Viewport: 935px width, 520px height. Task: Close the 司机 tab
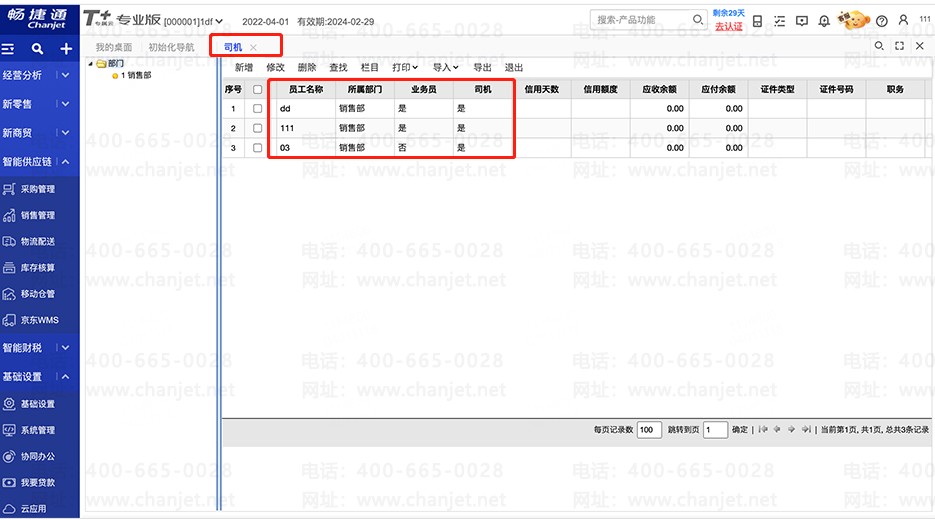(x=253, y=47)
